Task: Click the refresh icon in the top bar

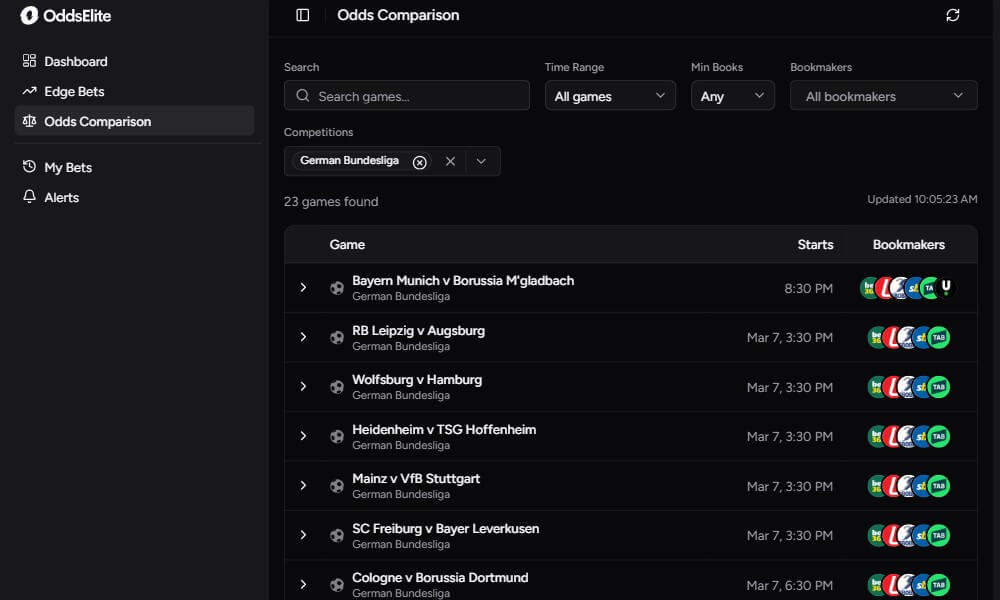Action: pos(952,15)
